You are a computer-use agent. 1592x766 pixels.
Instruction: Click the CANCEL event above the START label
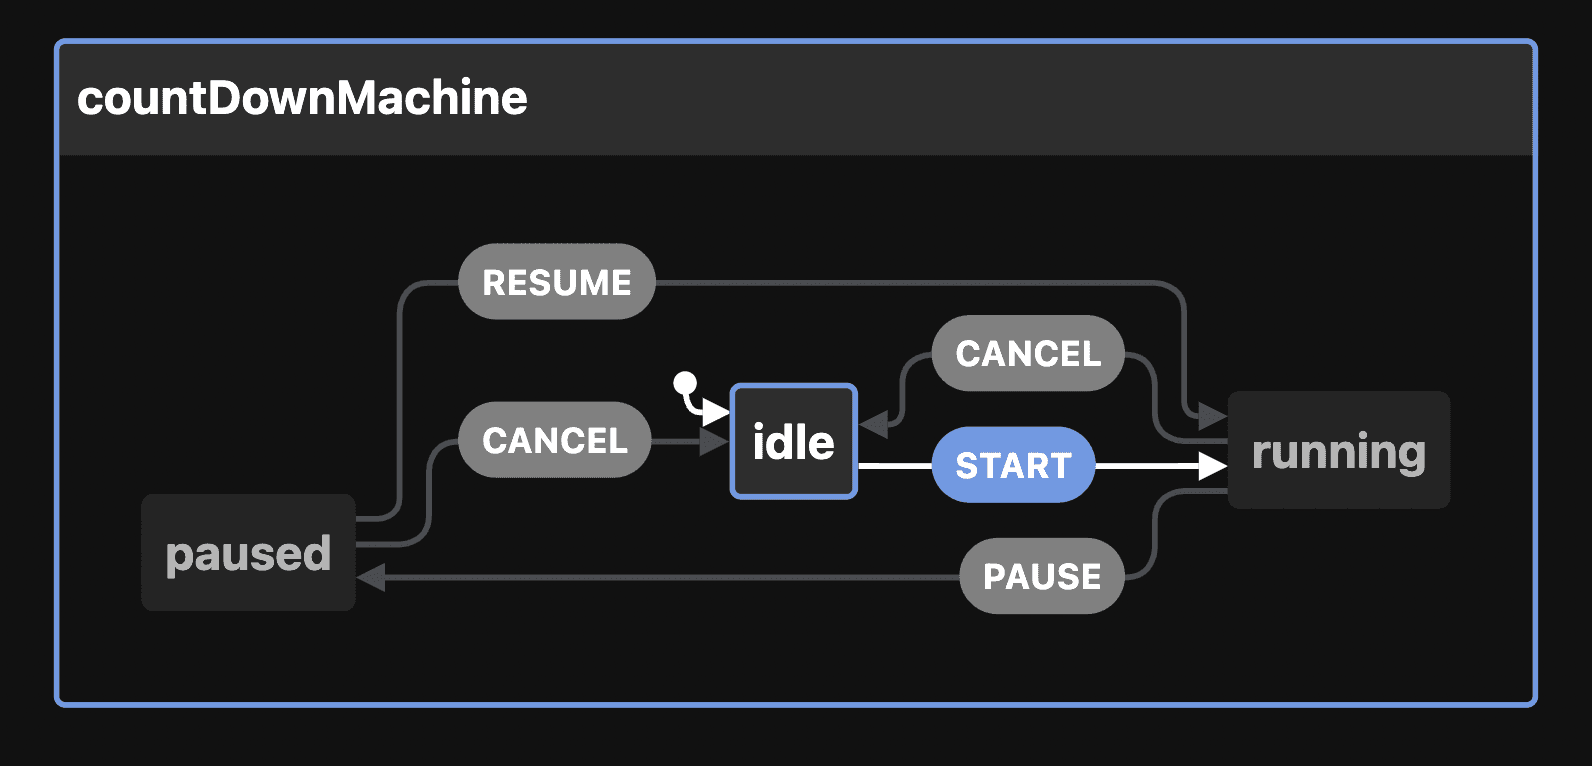(x=1028, y=353)
